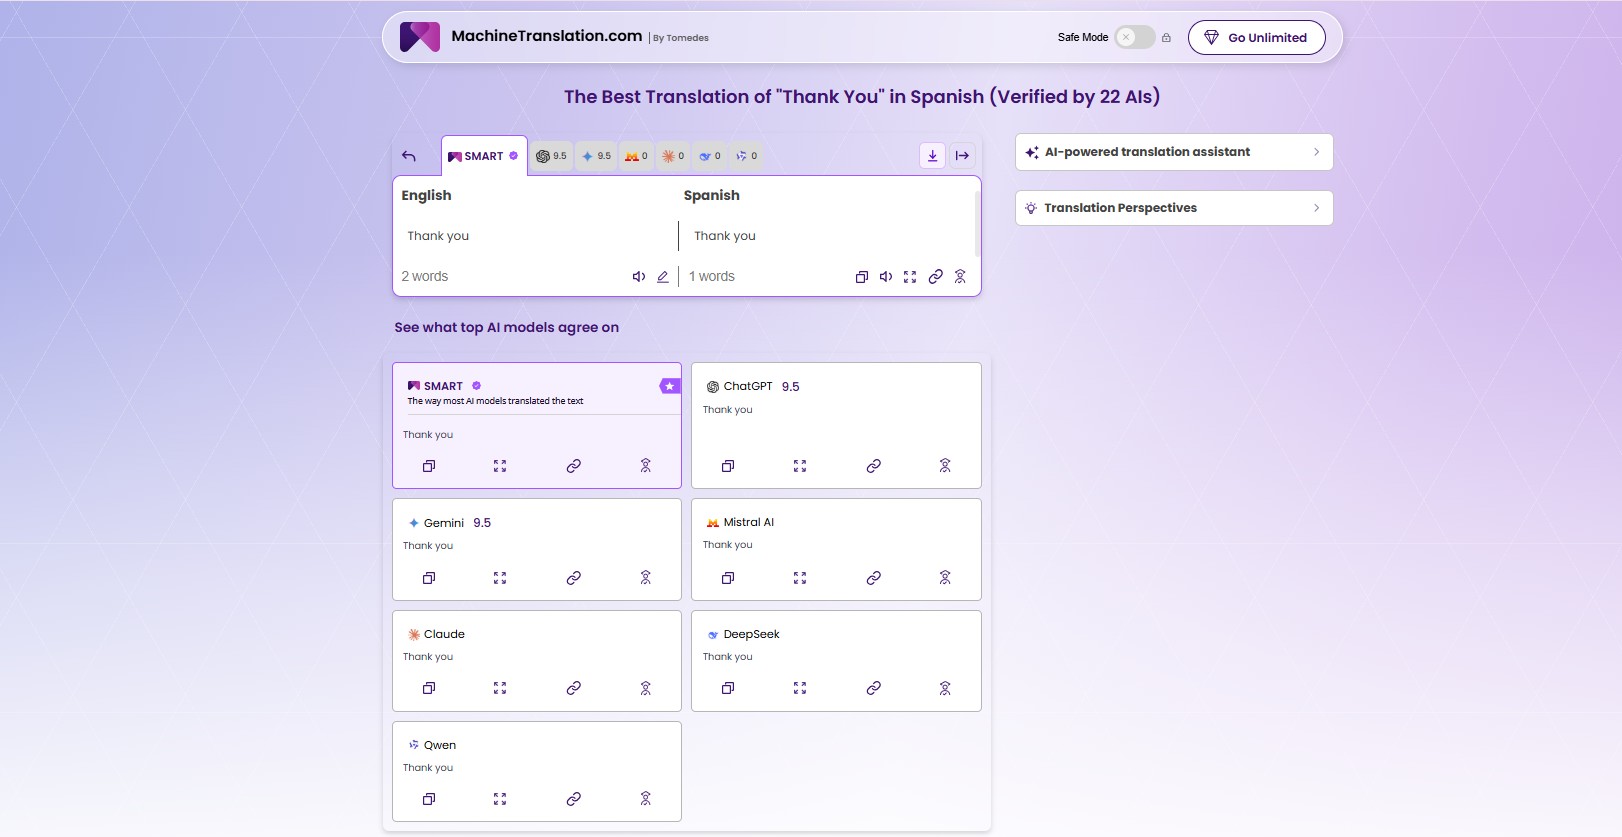This screenshot has height=837, width=1622.
Task: Copy link in the Qwen card
Action: point(574,799)
